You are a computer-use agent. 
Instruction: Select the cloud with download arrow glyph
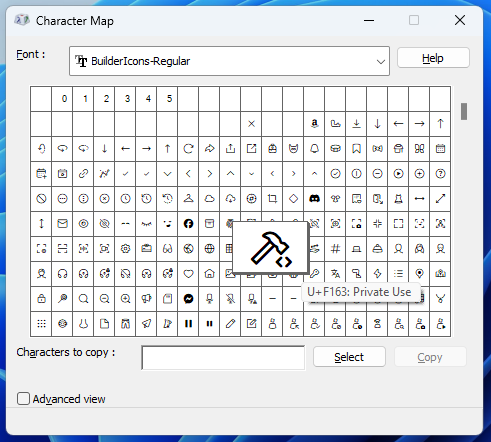point(230,199)
